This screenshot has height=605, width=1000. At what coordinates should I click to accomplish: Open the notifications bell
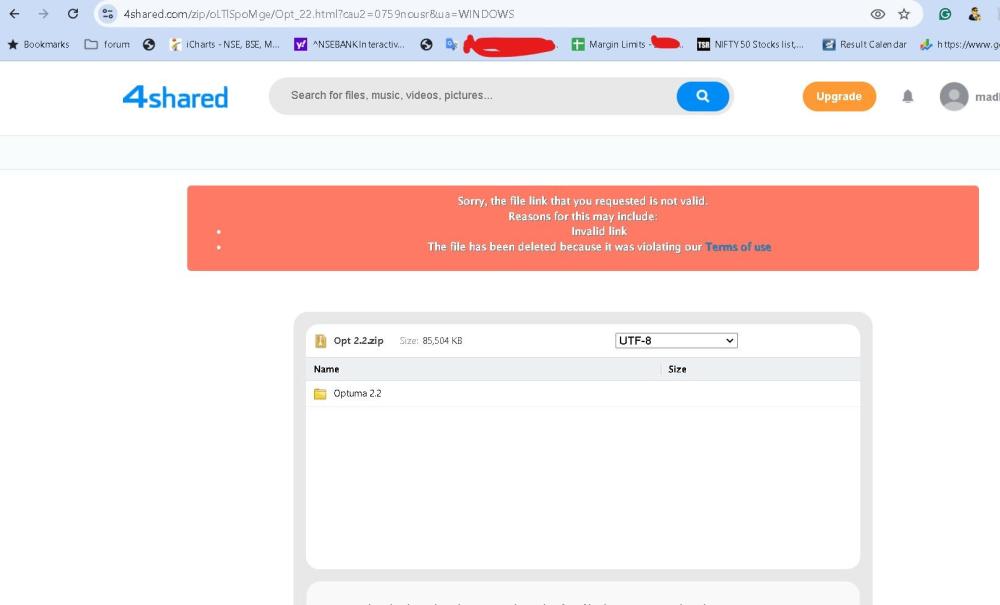tap(908, 96)
